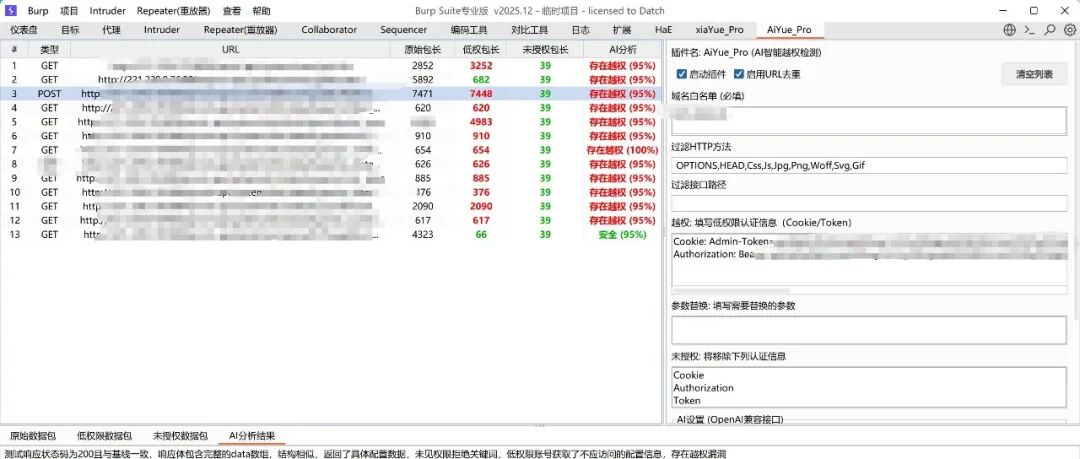
Task: Open the Burp menu
Action: (x=38, y=11)
